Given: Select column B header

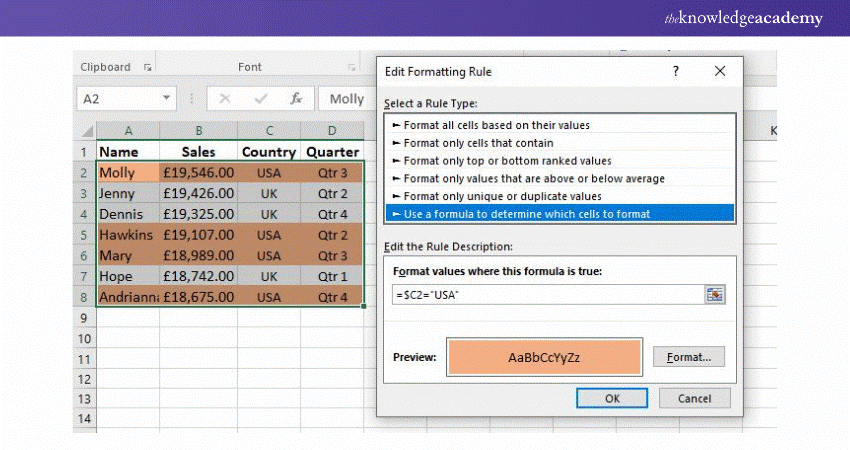Looking at the screenshot, I should coord(199,130).
